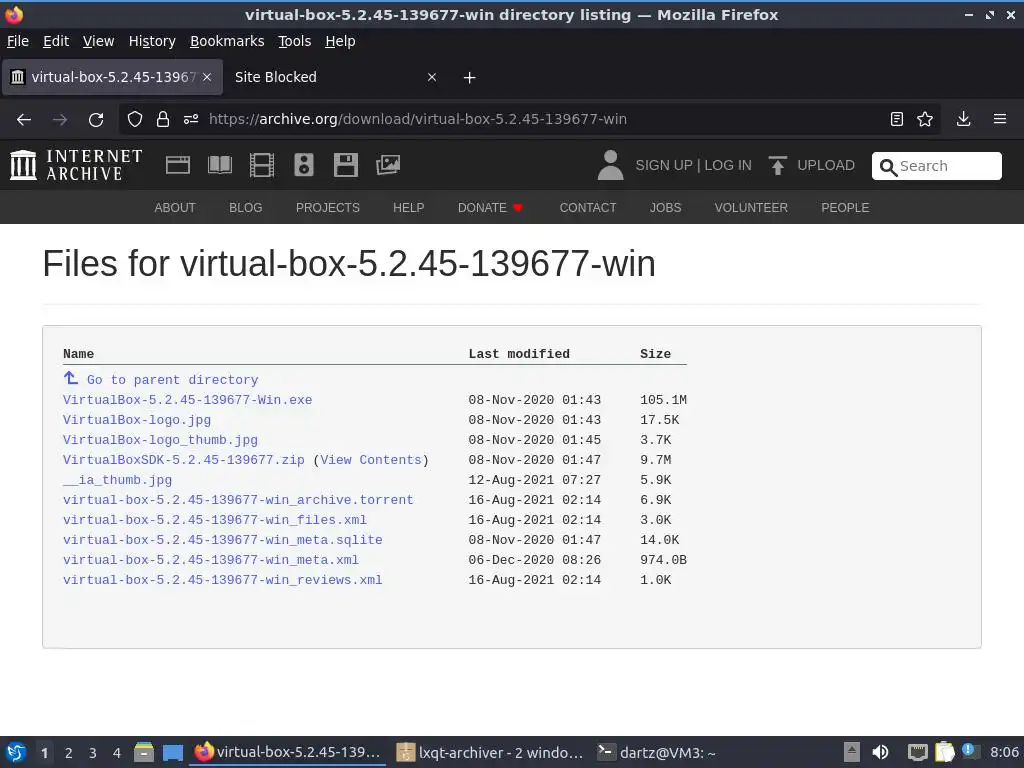Open the site permissions icon in address bar
The width and height of the screenshot is (1024, 768).
(x=191, y=119)
